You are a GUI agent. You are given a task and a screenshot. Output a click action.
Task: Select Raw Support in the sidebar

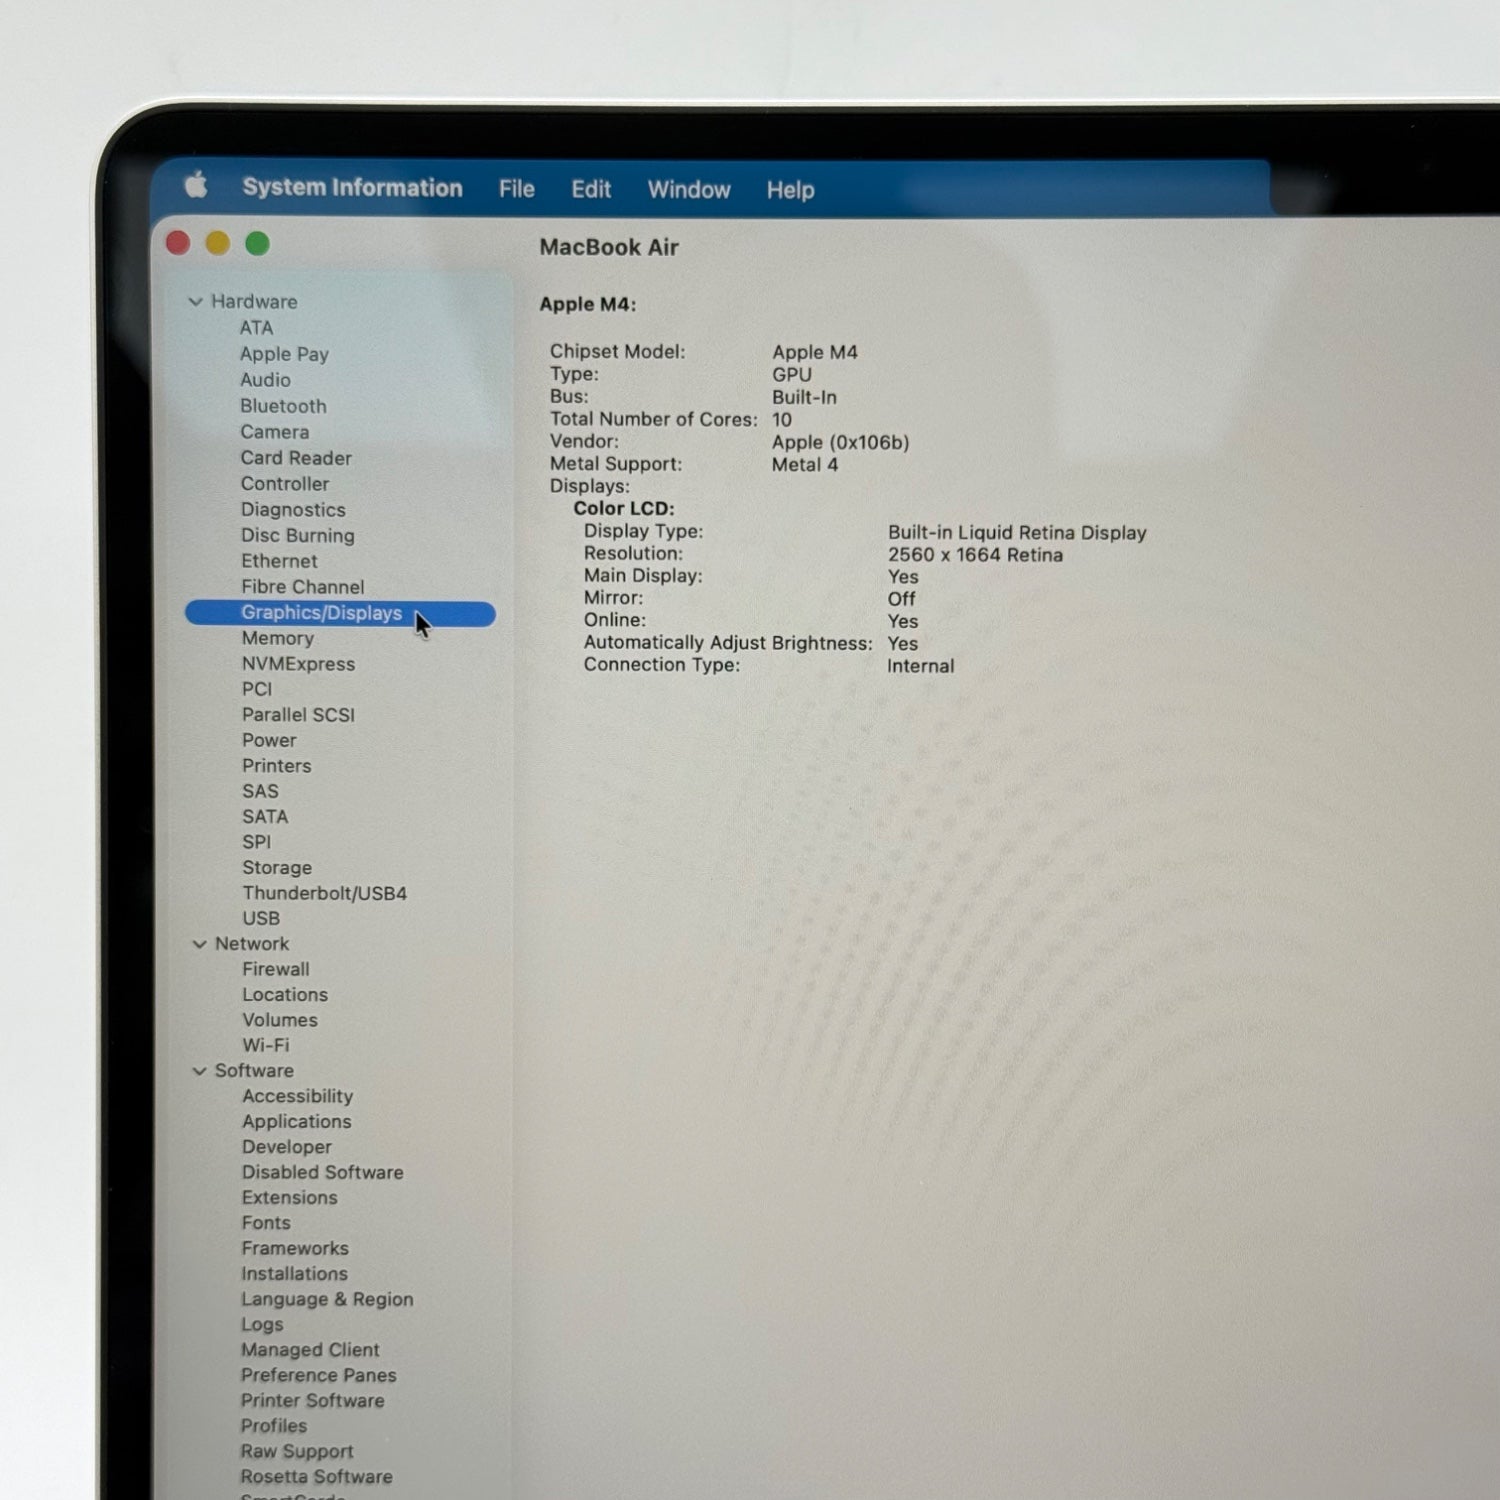(297, 1451)
